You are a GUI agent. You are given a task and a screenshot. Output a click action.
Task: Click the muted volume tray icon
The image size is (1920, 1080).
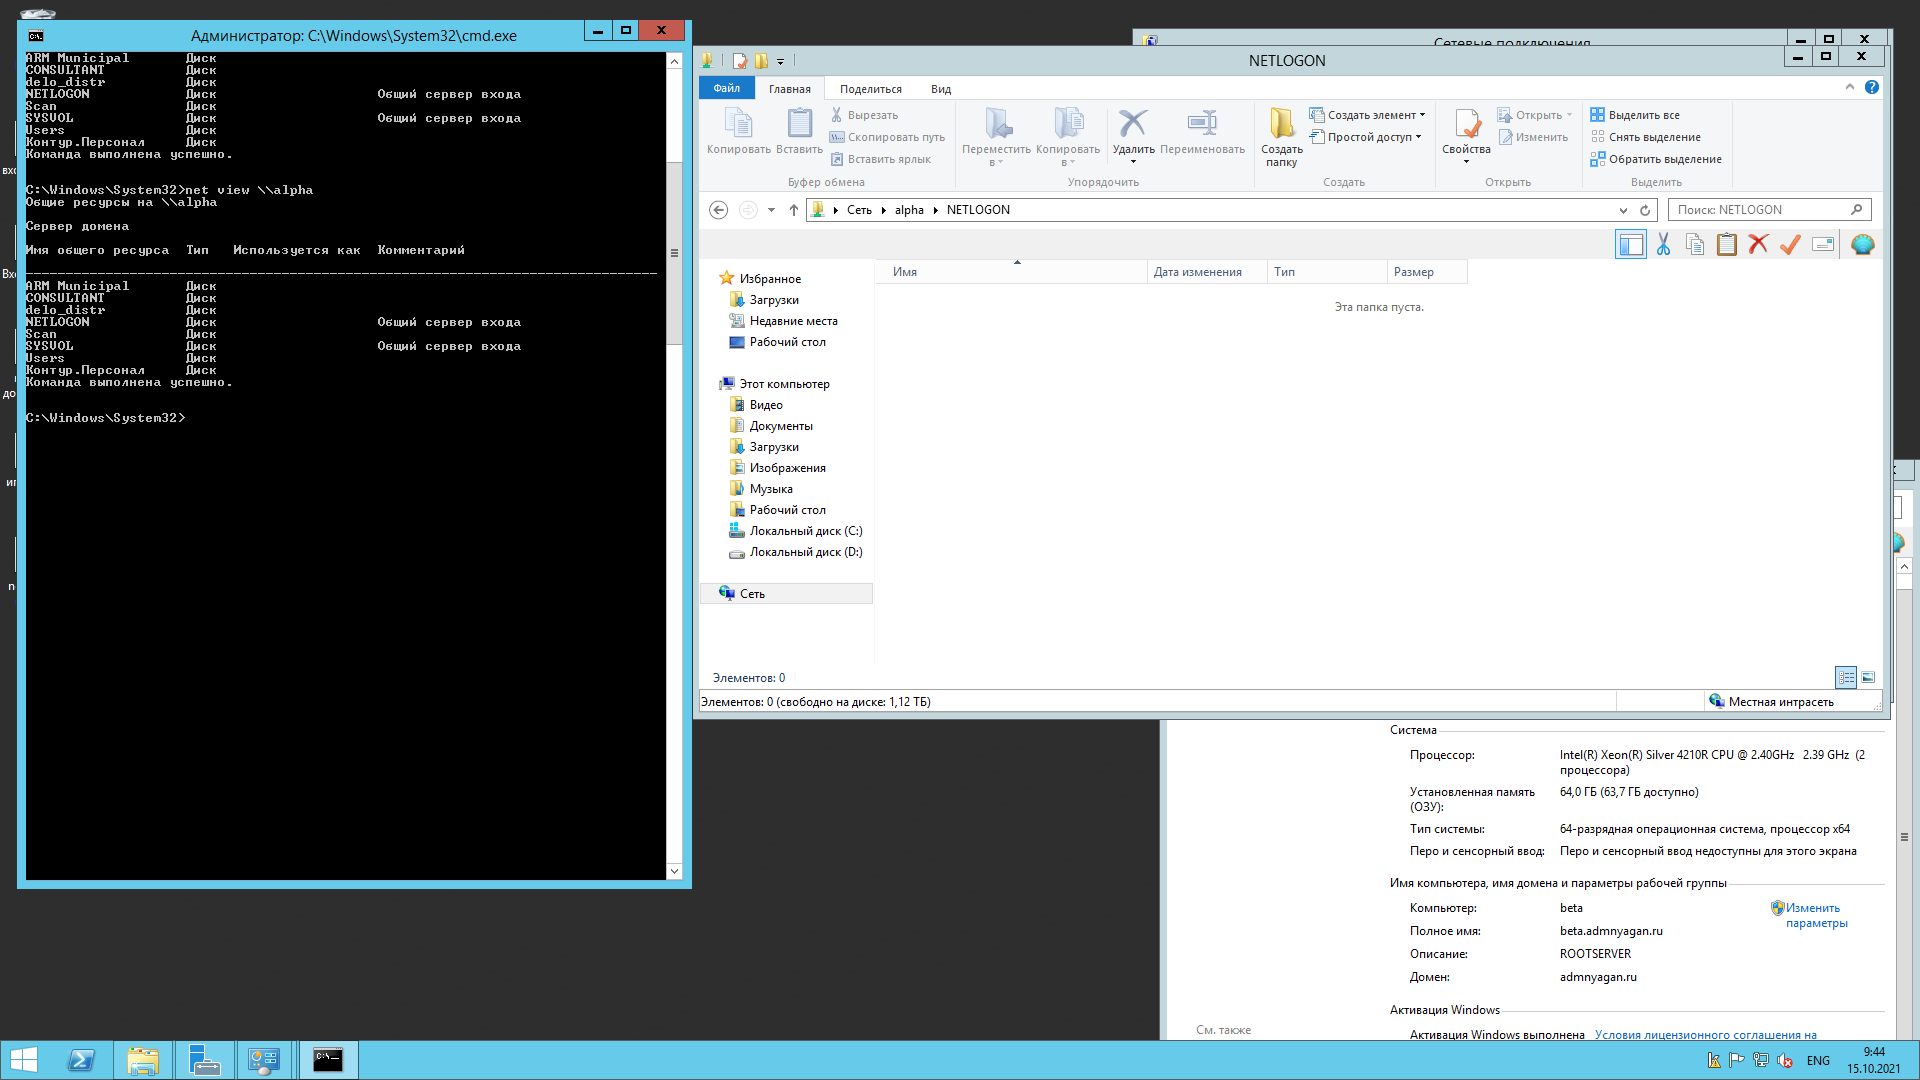click(x=1785, y=1061)
